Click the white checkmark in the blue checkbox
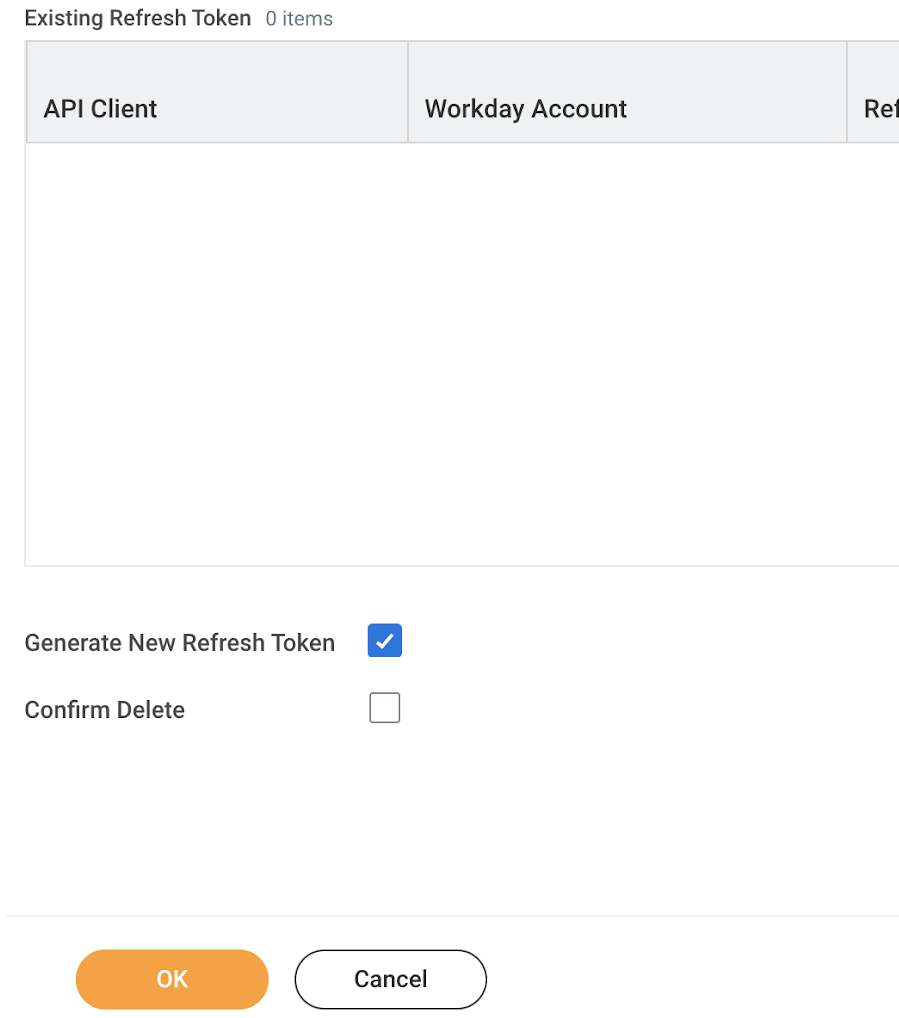The width and height of the screenshot is (899, 1018). click(385, 641)
